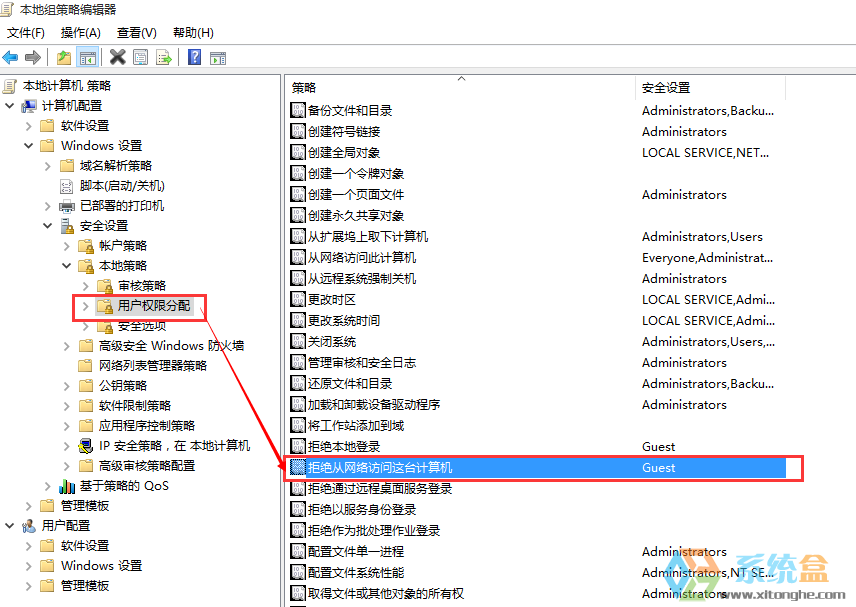The image size is (856, 607).
Task: Select the 创建永久共享对象 policy
Action: 356,216
